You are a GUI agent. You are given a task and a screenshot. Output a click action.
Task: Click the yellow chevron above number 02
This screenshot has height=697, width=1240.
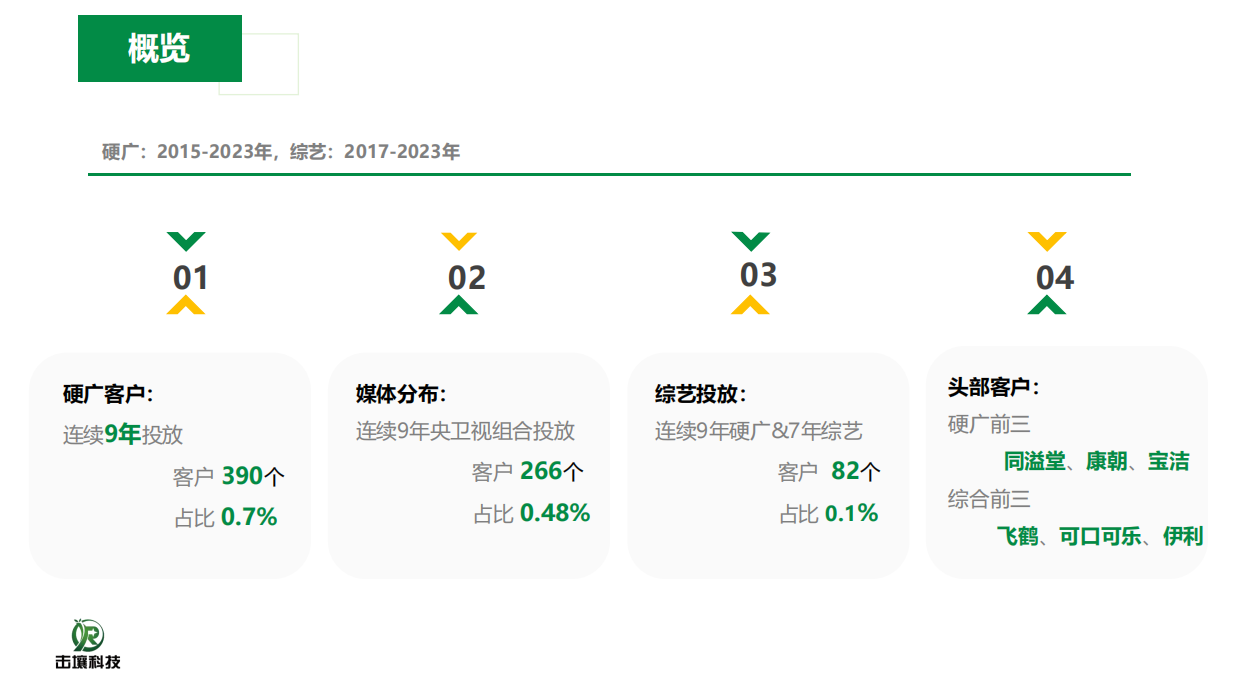(x=459, y=241)
